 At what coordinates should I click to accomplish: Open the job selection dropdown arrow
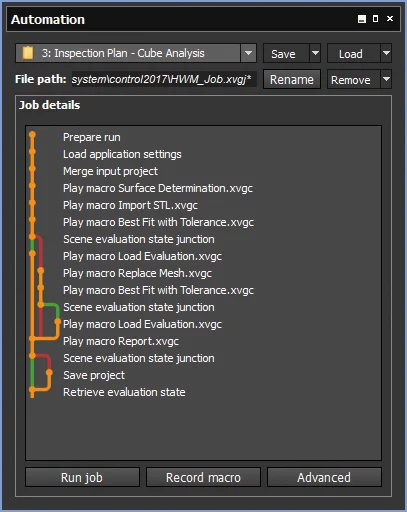click(x=248, y=53)
